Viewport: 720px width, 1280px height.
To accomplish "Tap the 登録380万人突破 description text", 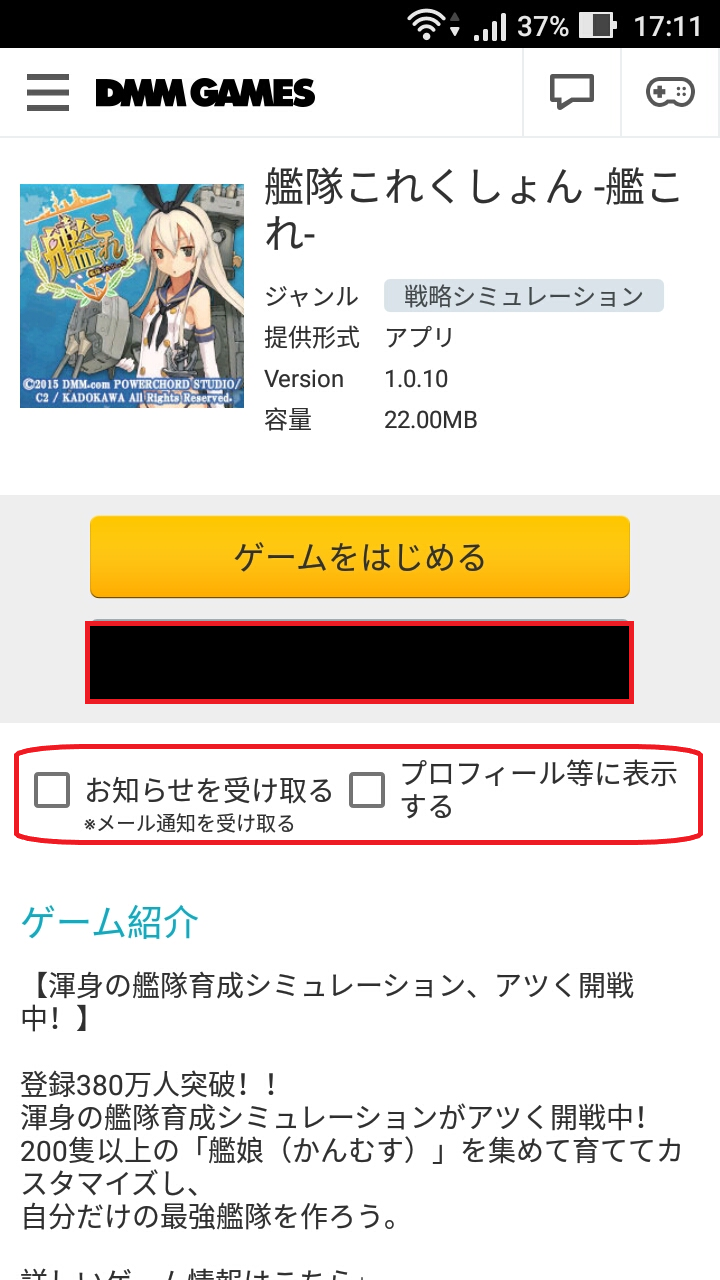I will (x=148, y=1084).
